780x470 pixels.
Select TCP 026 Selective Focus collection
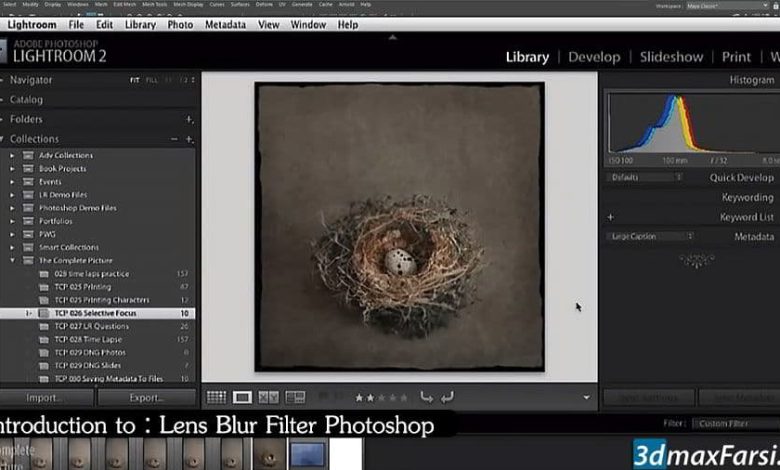98,313
